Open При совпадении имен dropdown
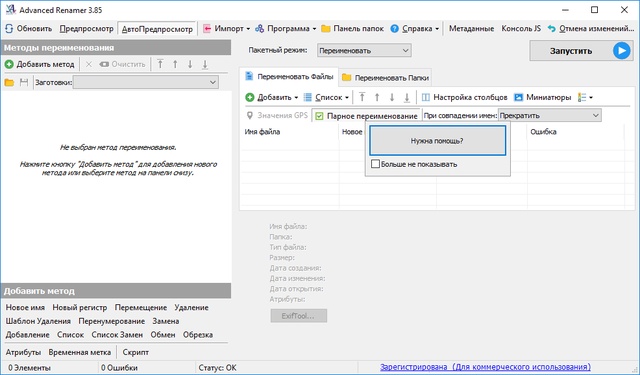 coord(549,115)
